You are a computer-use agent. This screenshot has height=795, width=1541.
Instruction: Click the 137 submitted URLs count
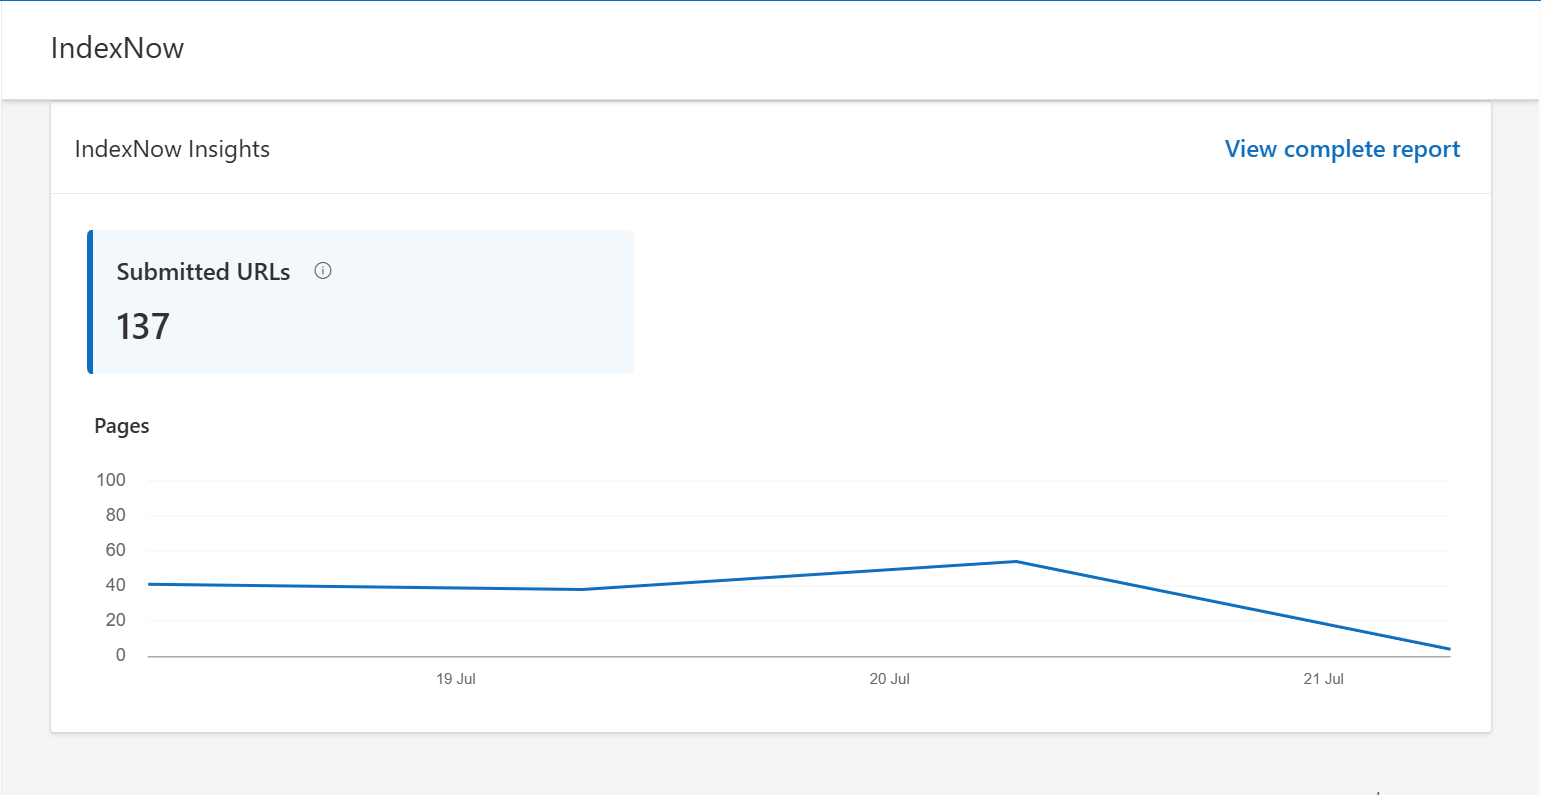(x=142, y=325)
